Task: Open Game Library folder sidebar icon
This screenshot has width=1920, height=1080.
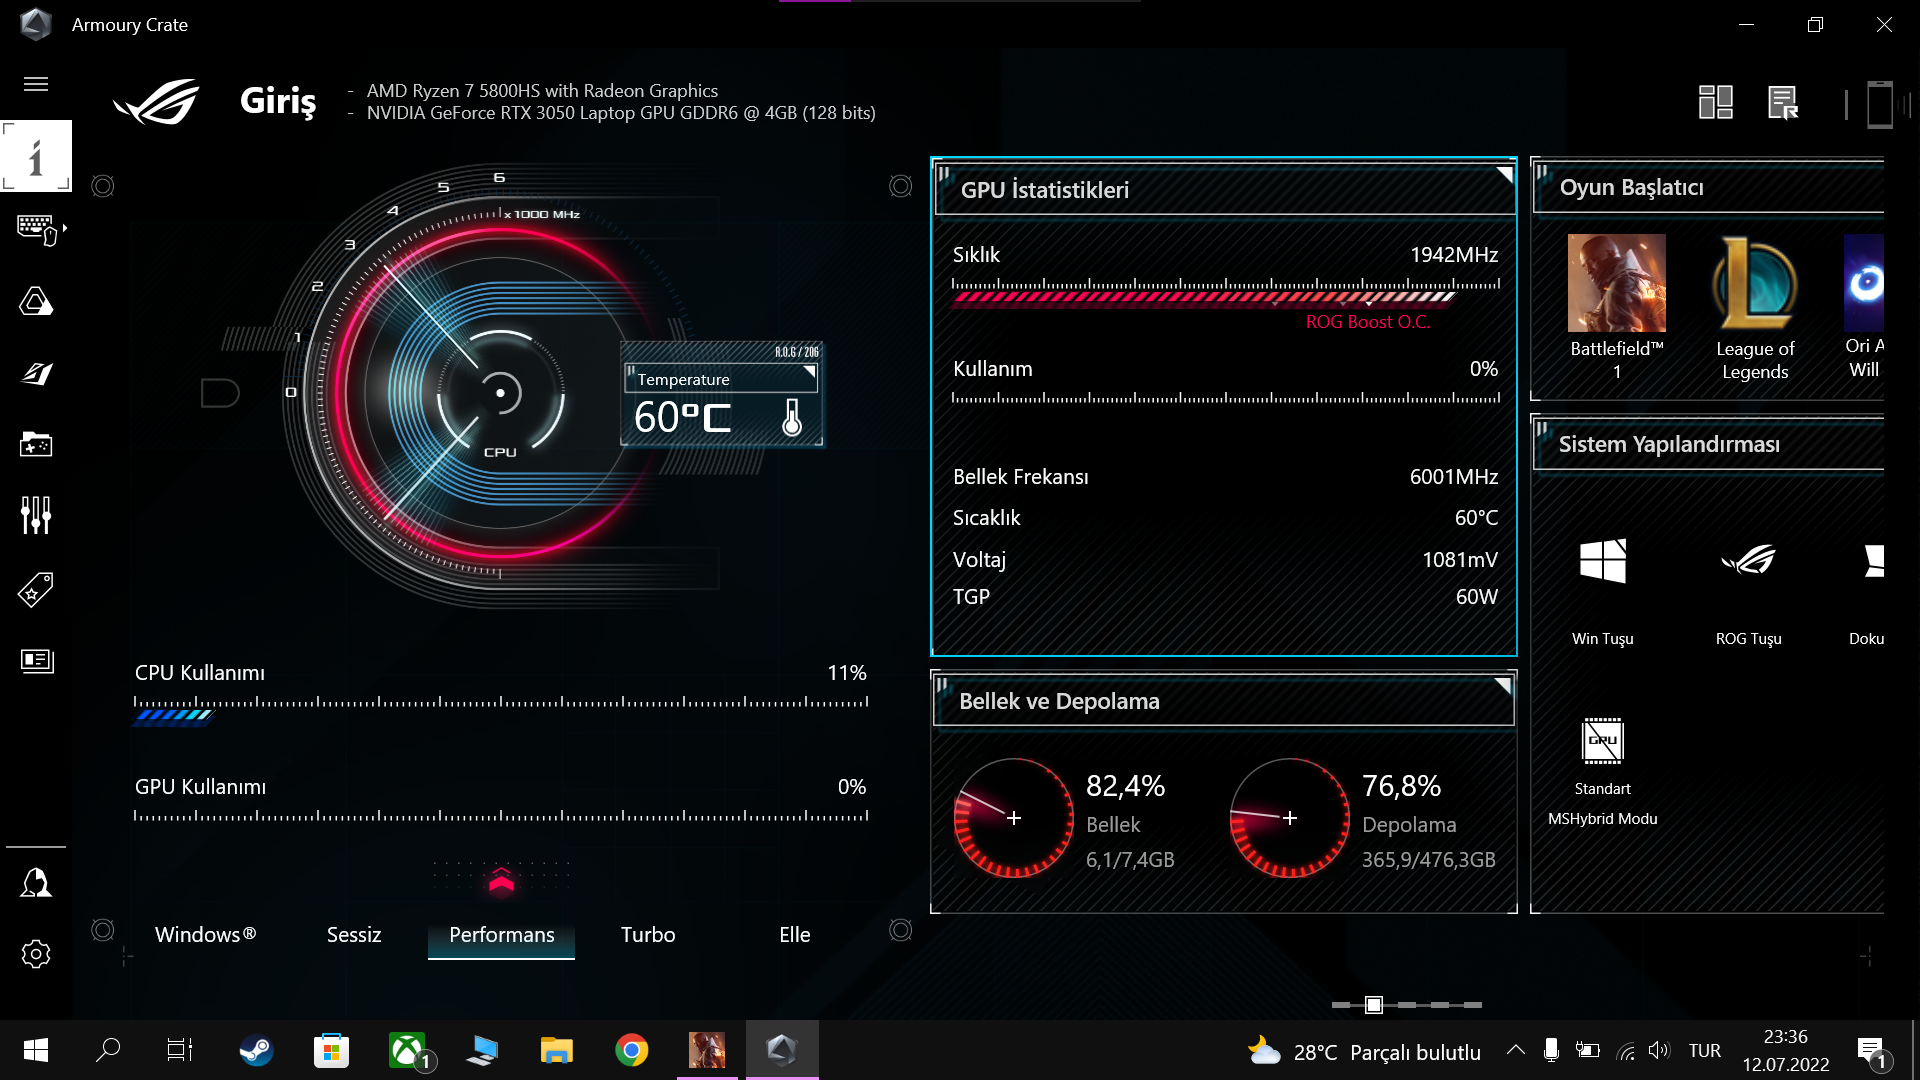Action: (36, 444)
